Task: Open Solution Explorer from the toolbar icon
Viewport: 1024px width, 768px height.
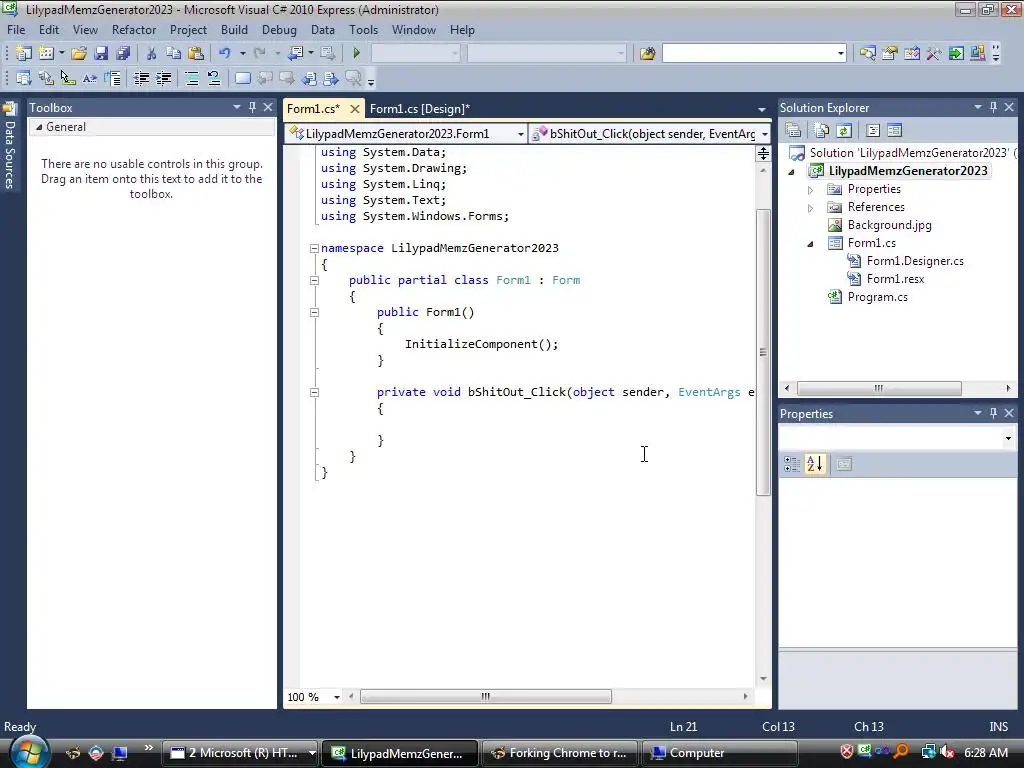Action: pyautogui.click(x=867, y=54)
